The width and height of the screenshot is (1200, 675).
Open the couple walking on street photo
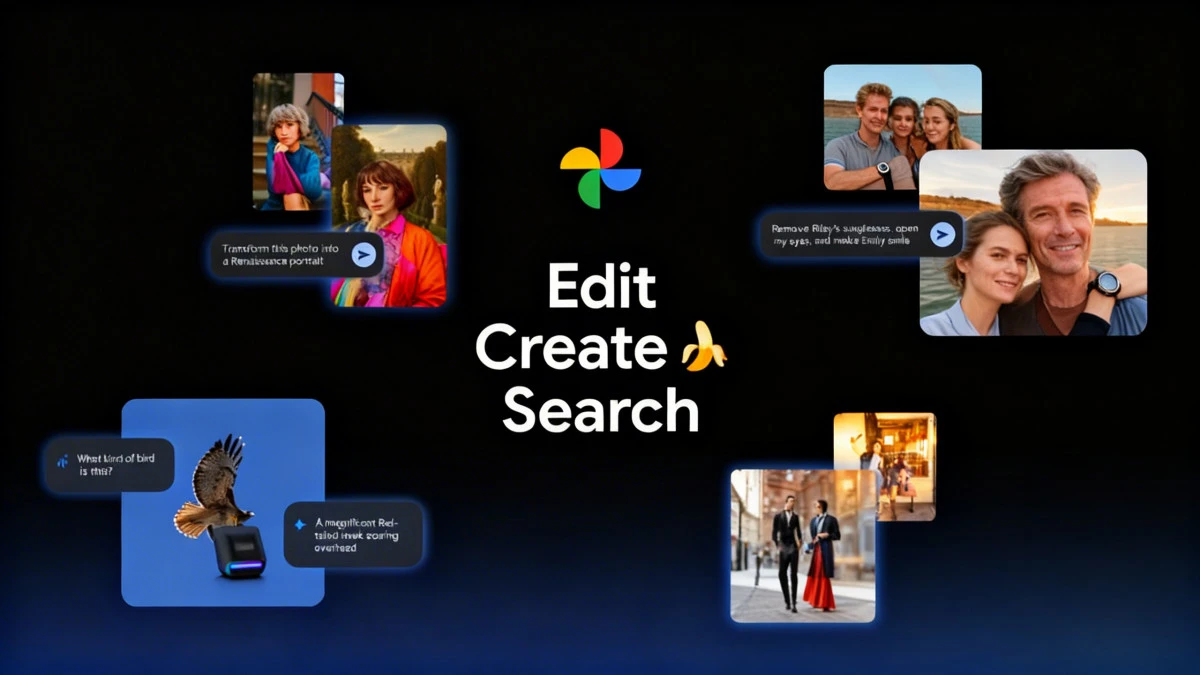point(802,545)
